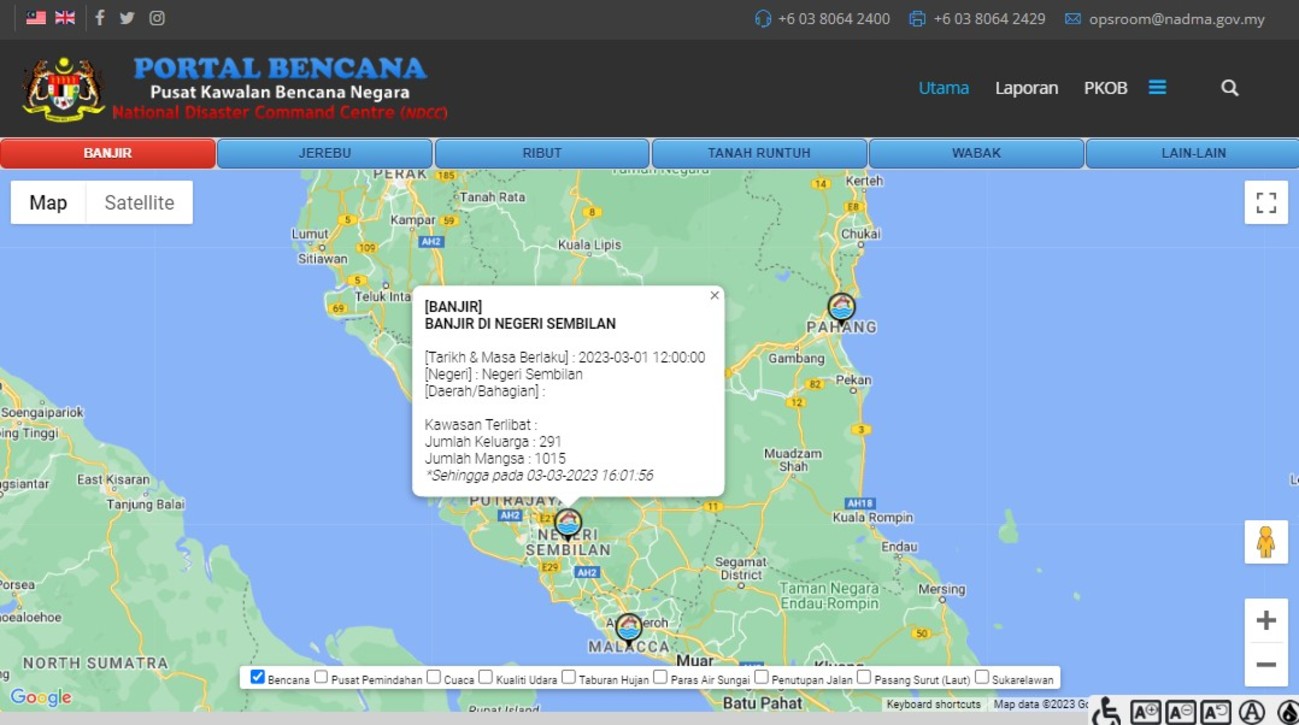Zoom out on the map
This screenshot has width=1299, height=725.
[1266, 665]
